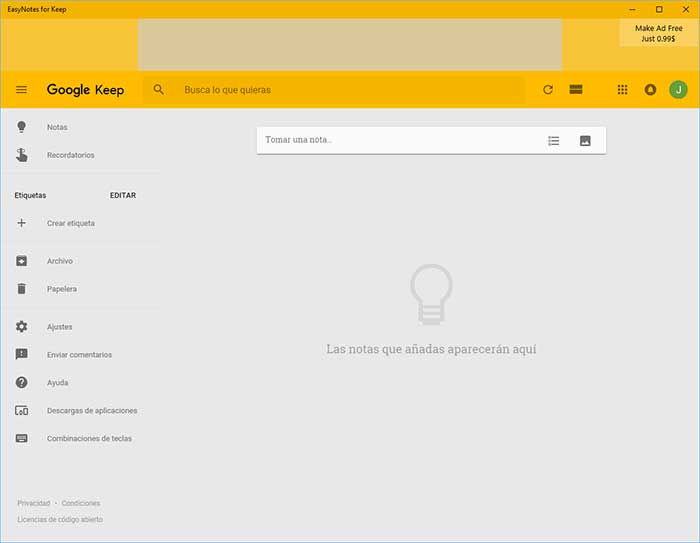Open Enviar comentarios link
This screenshot has height=543, width=700.
point(79,355)
